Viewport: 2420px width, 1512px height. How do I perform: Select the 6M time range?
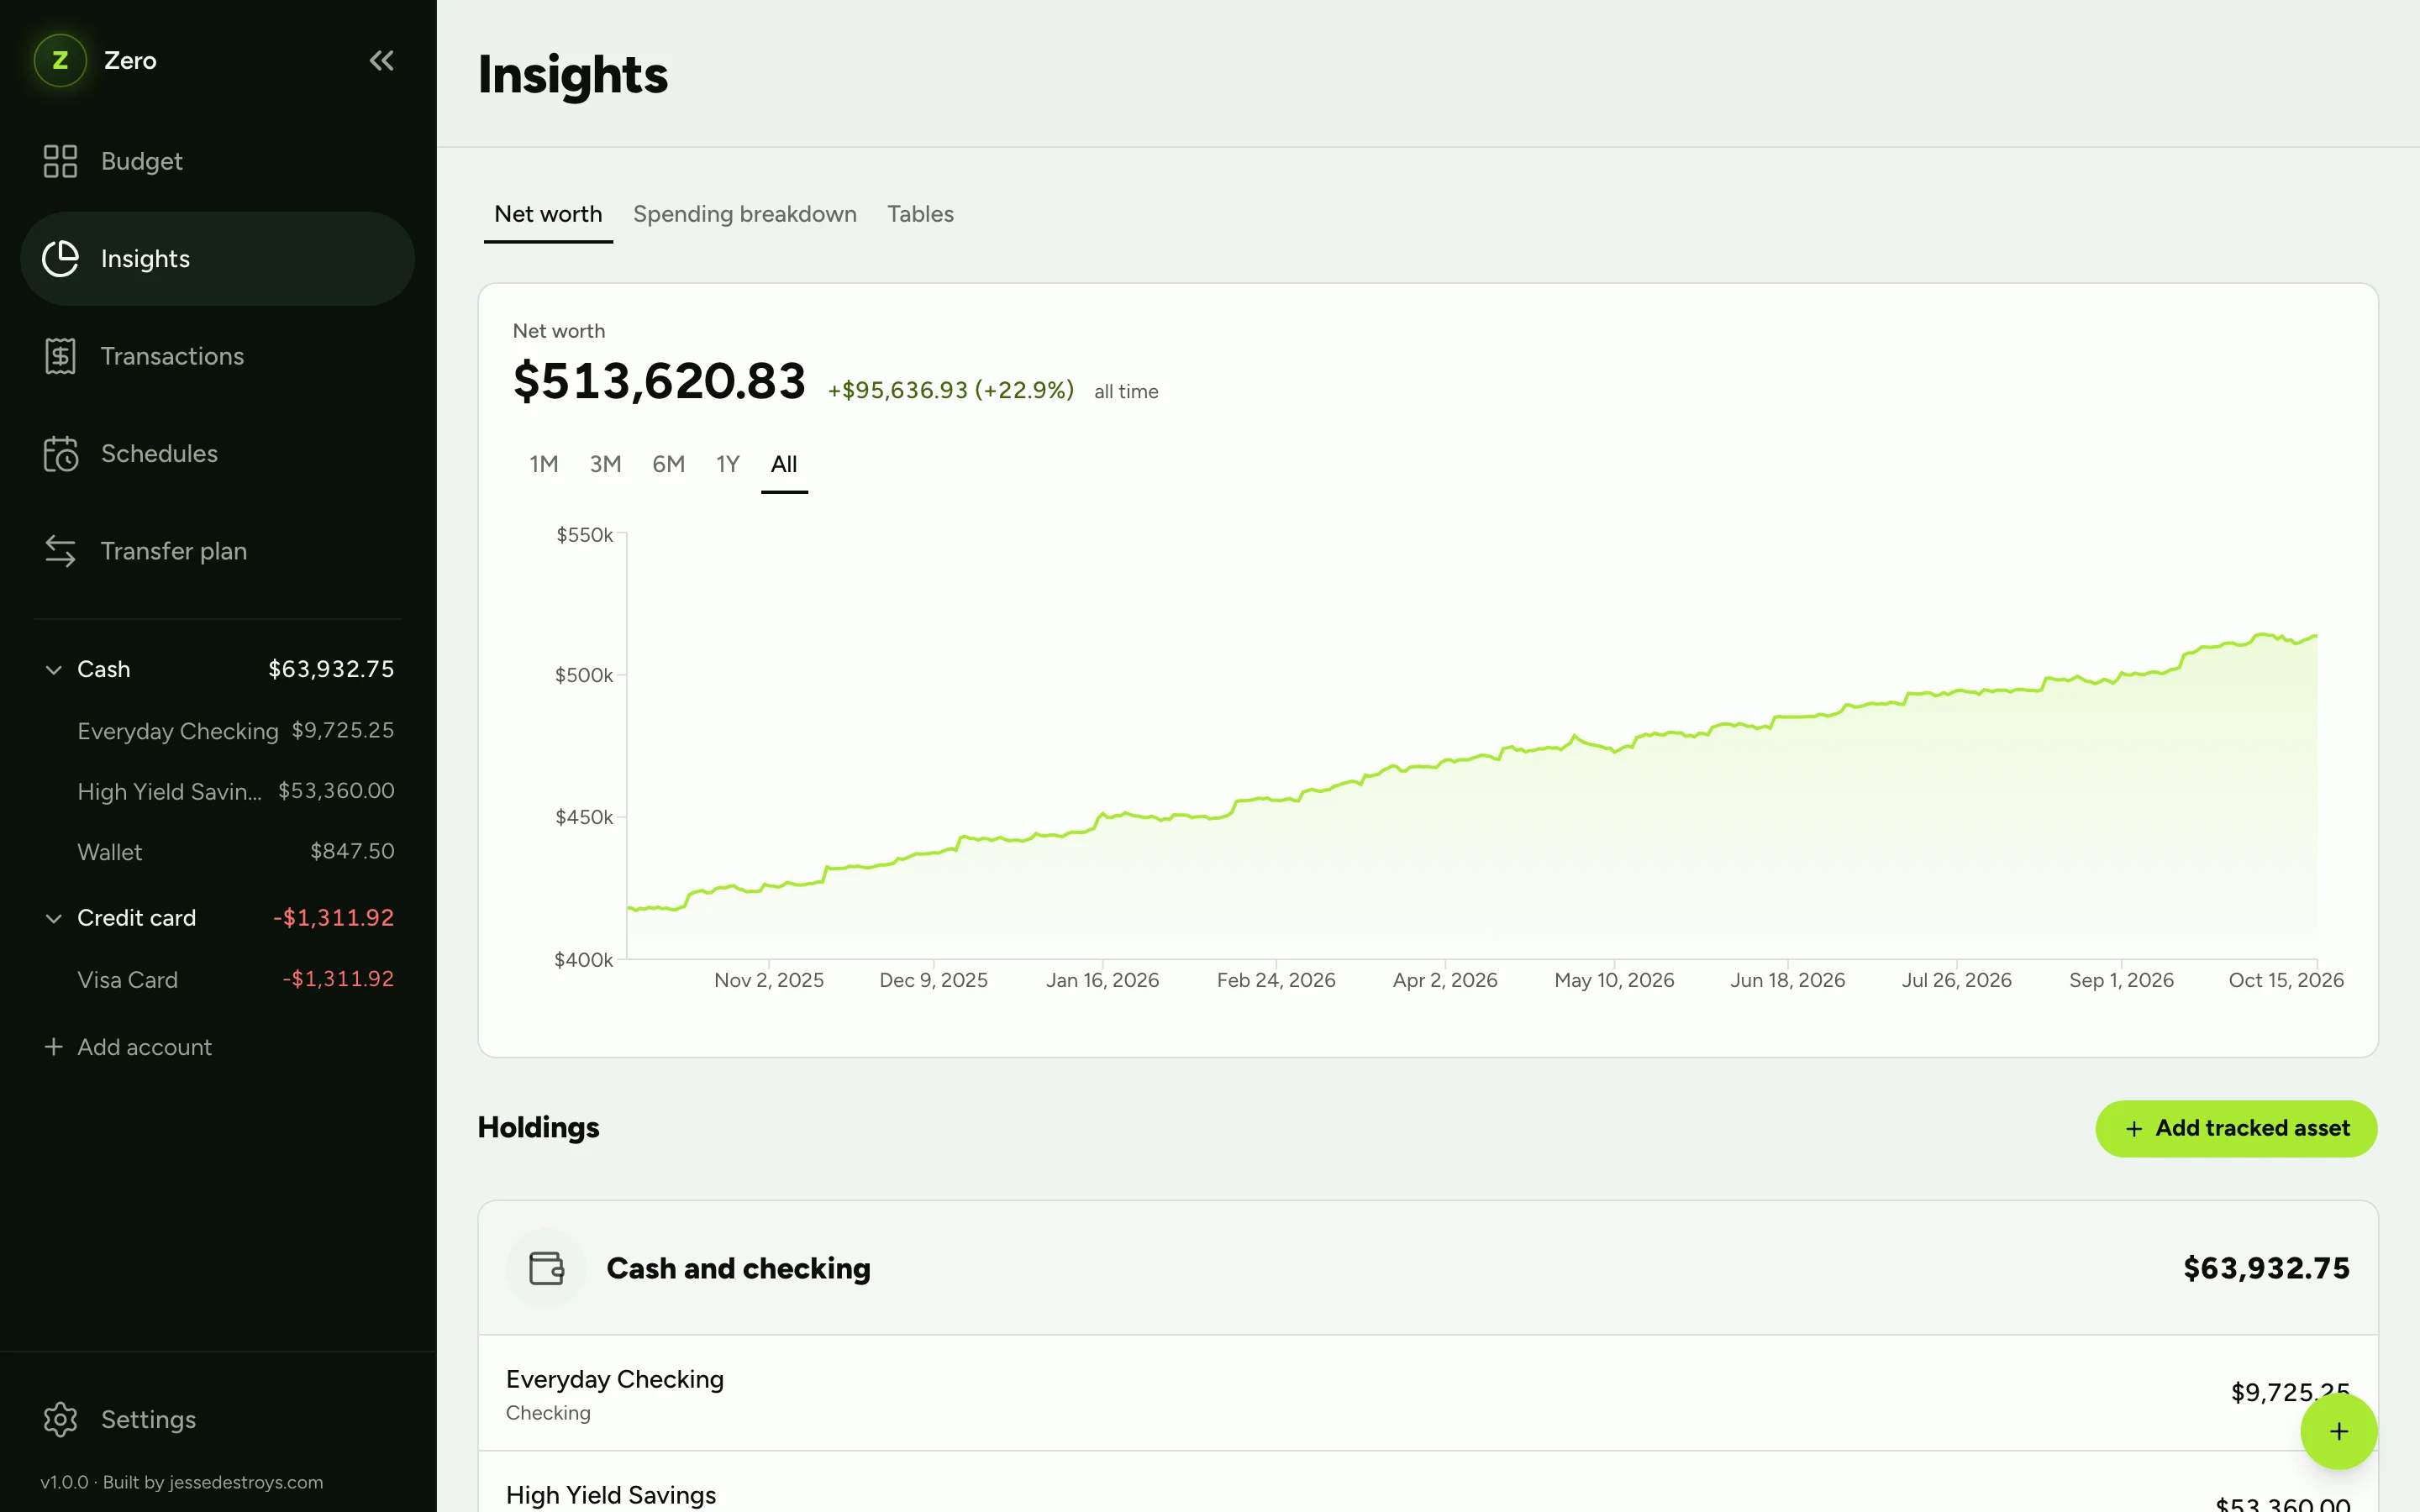668,464
